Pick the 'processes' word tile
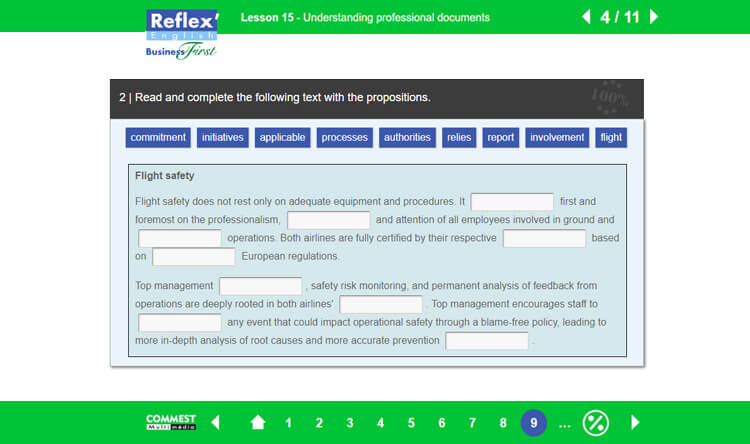This screenshot has height=444, width=750. [344, 137]
